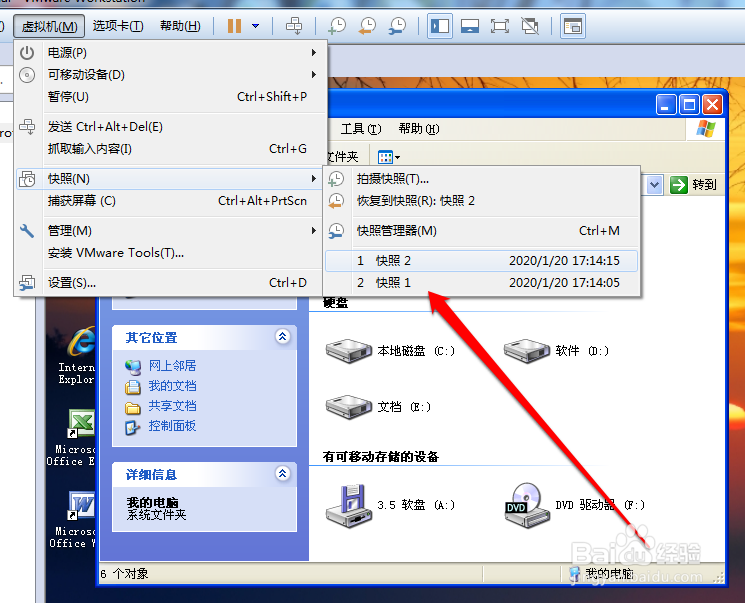
Task: Expand the 电源(P) submenu
Action: click(x=171, y=52)
